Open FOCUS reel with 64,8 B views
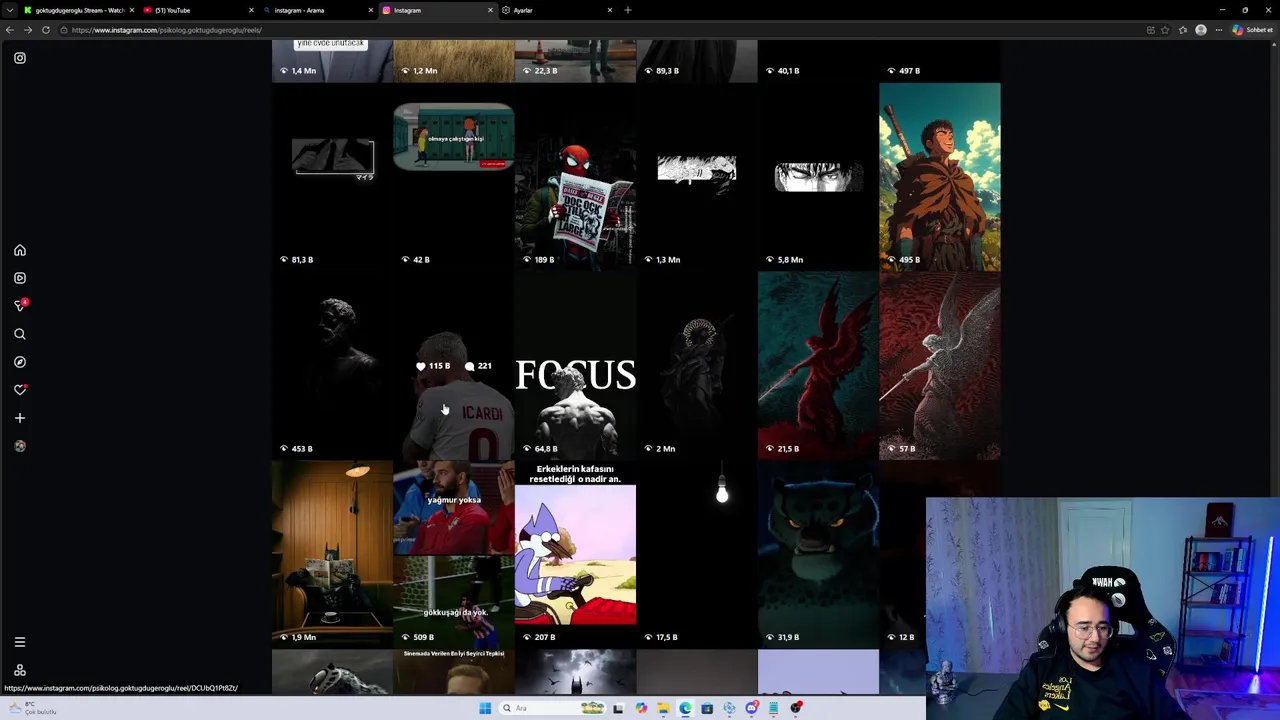This screenshot has width=1280, height=720. [575, 366]
